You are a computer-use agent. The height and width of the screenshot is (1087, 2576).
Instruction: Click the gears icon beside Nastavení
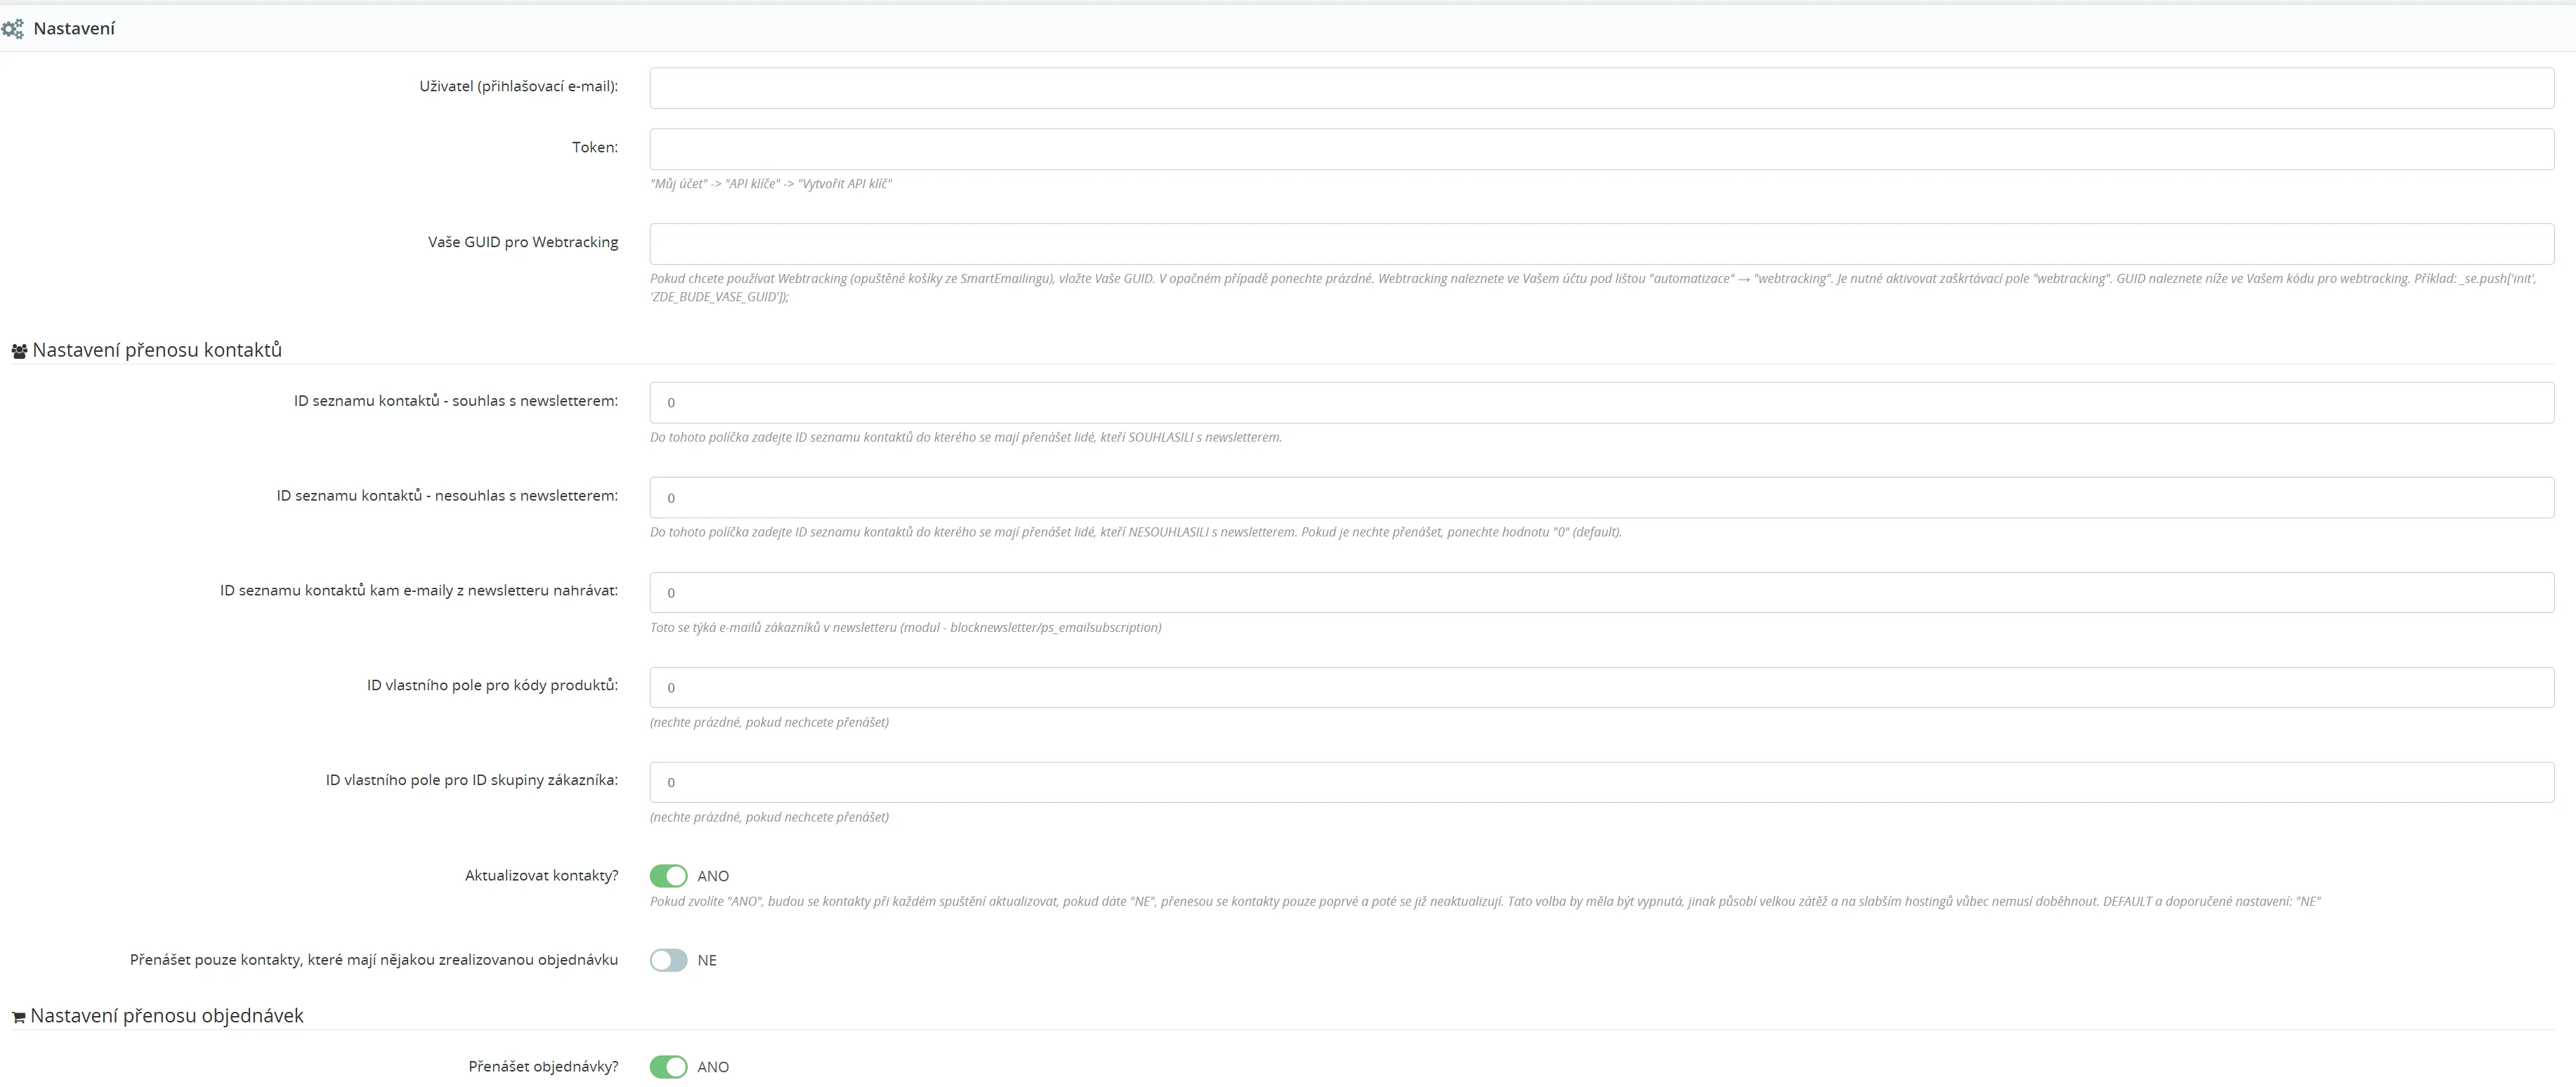(13, 29)
